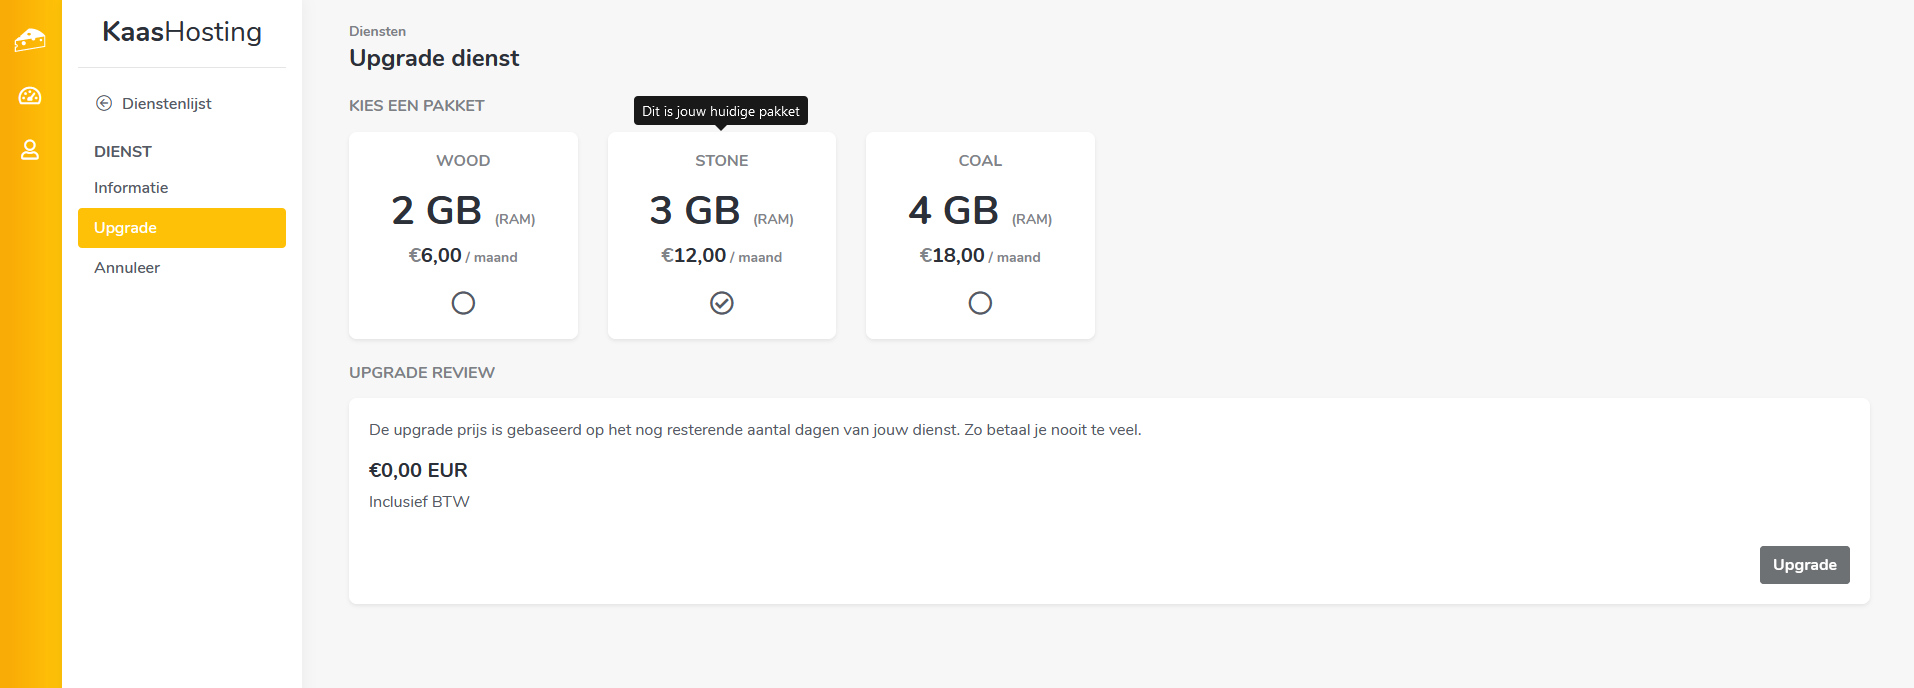This screenshot has width=1914, height=688.
Task: Click the 3 GB text on STONE card
Action: pos(695,211)
